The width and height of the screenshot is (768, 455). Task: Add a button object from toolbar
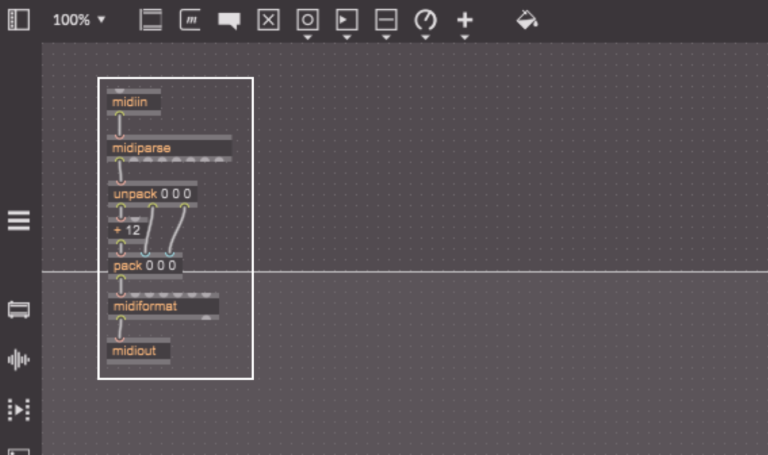point(308,20)
